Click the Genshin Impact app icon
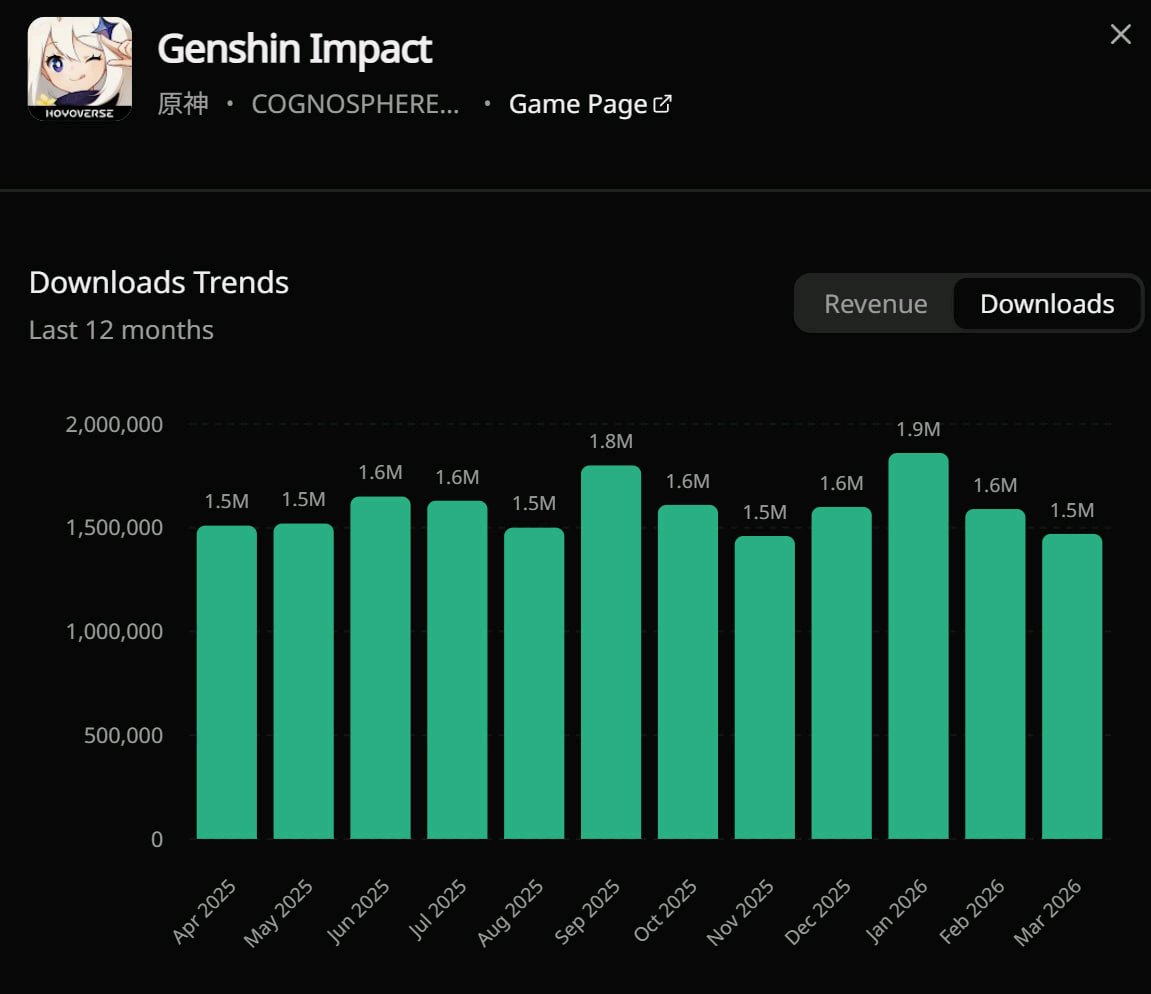 pos(80,69)
